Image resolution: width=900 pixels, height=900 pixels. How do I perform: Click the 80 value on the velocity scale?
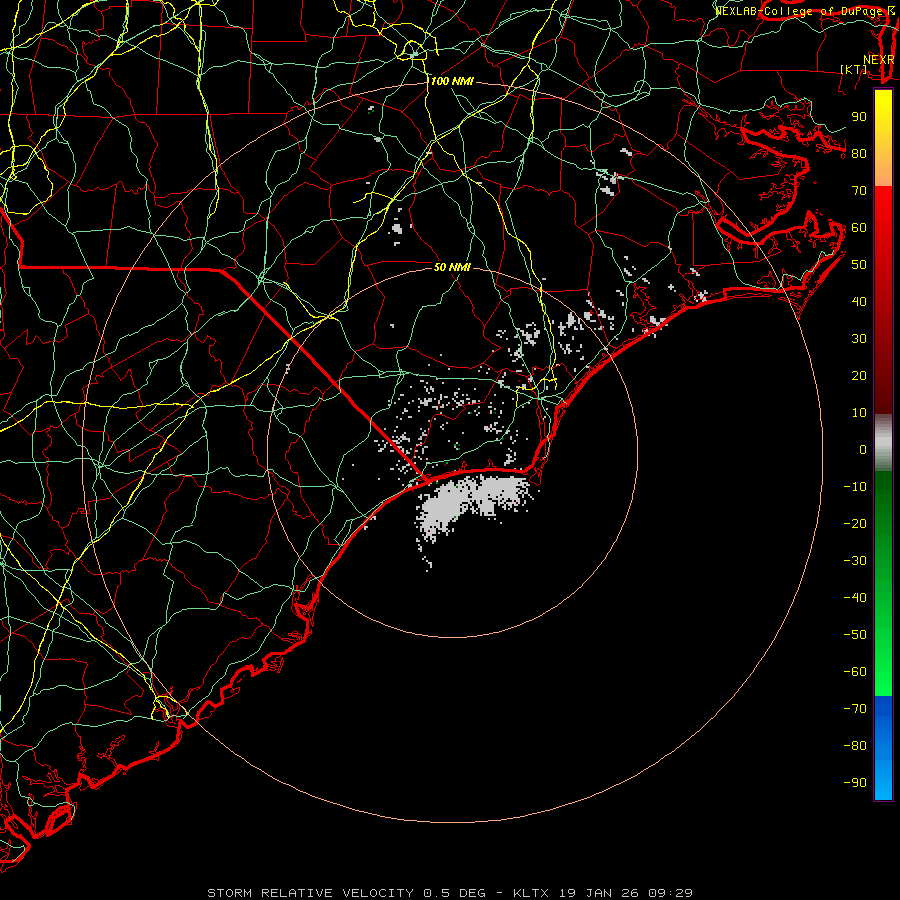coord(859,154)
